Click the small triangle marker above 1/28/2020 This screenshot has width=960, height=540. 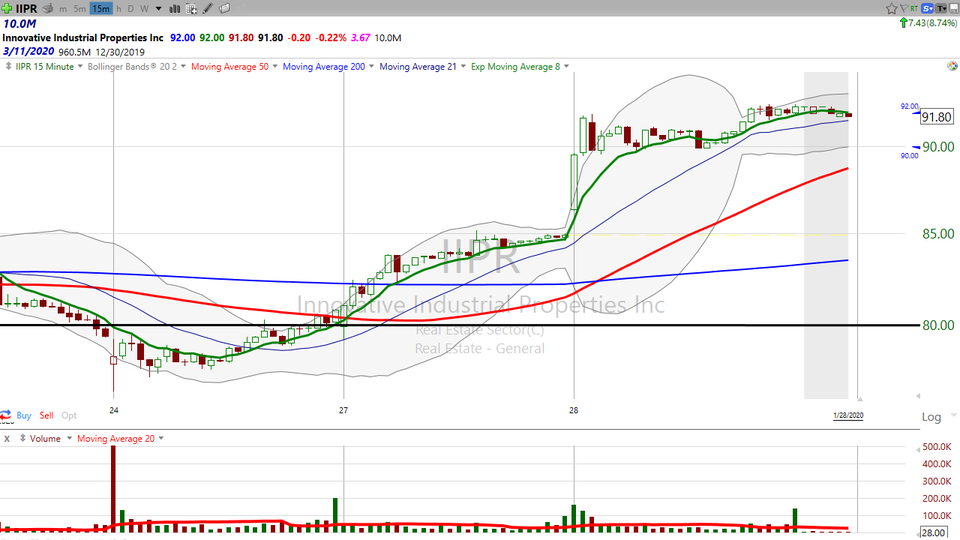coord(860,399)
